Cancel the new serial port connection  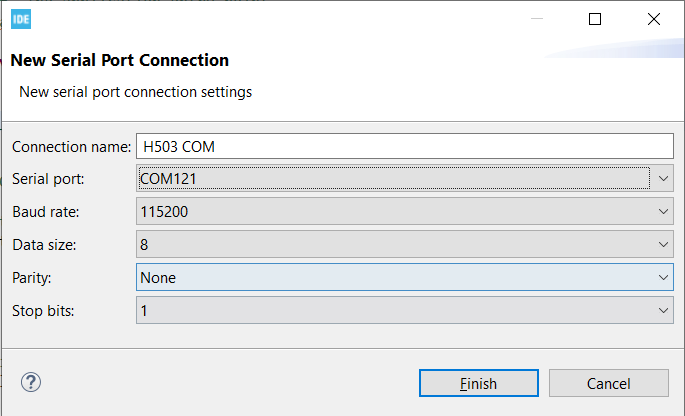608,383
